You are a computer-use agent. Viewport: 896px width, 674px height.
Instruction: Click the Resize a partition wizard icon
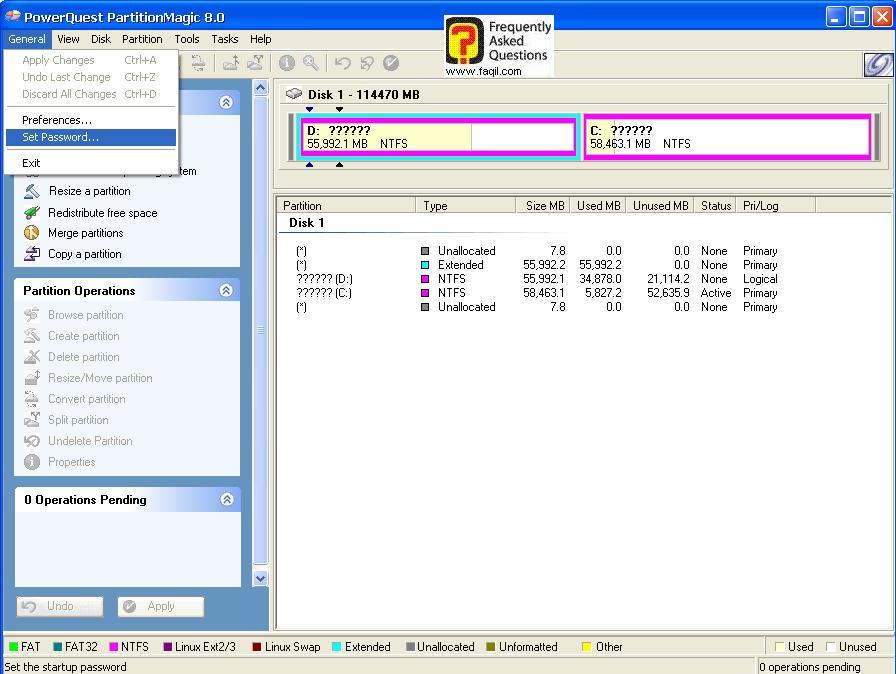coord(32,191)
